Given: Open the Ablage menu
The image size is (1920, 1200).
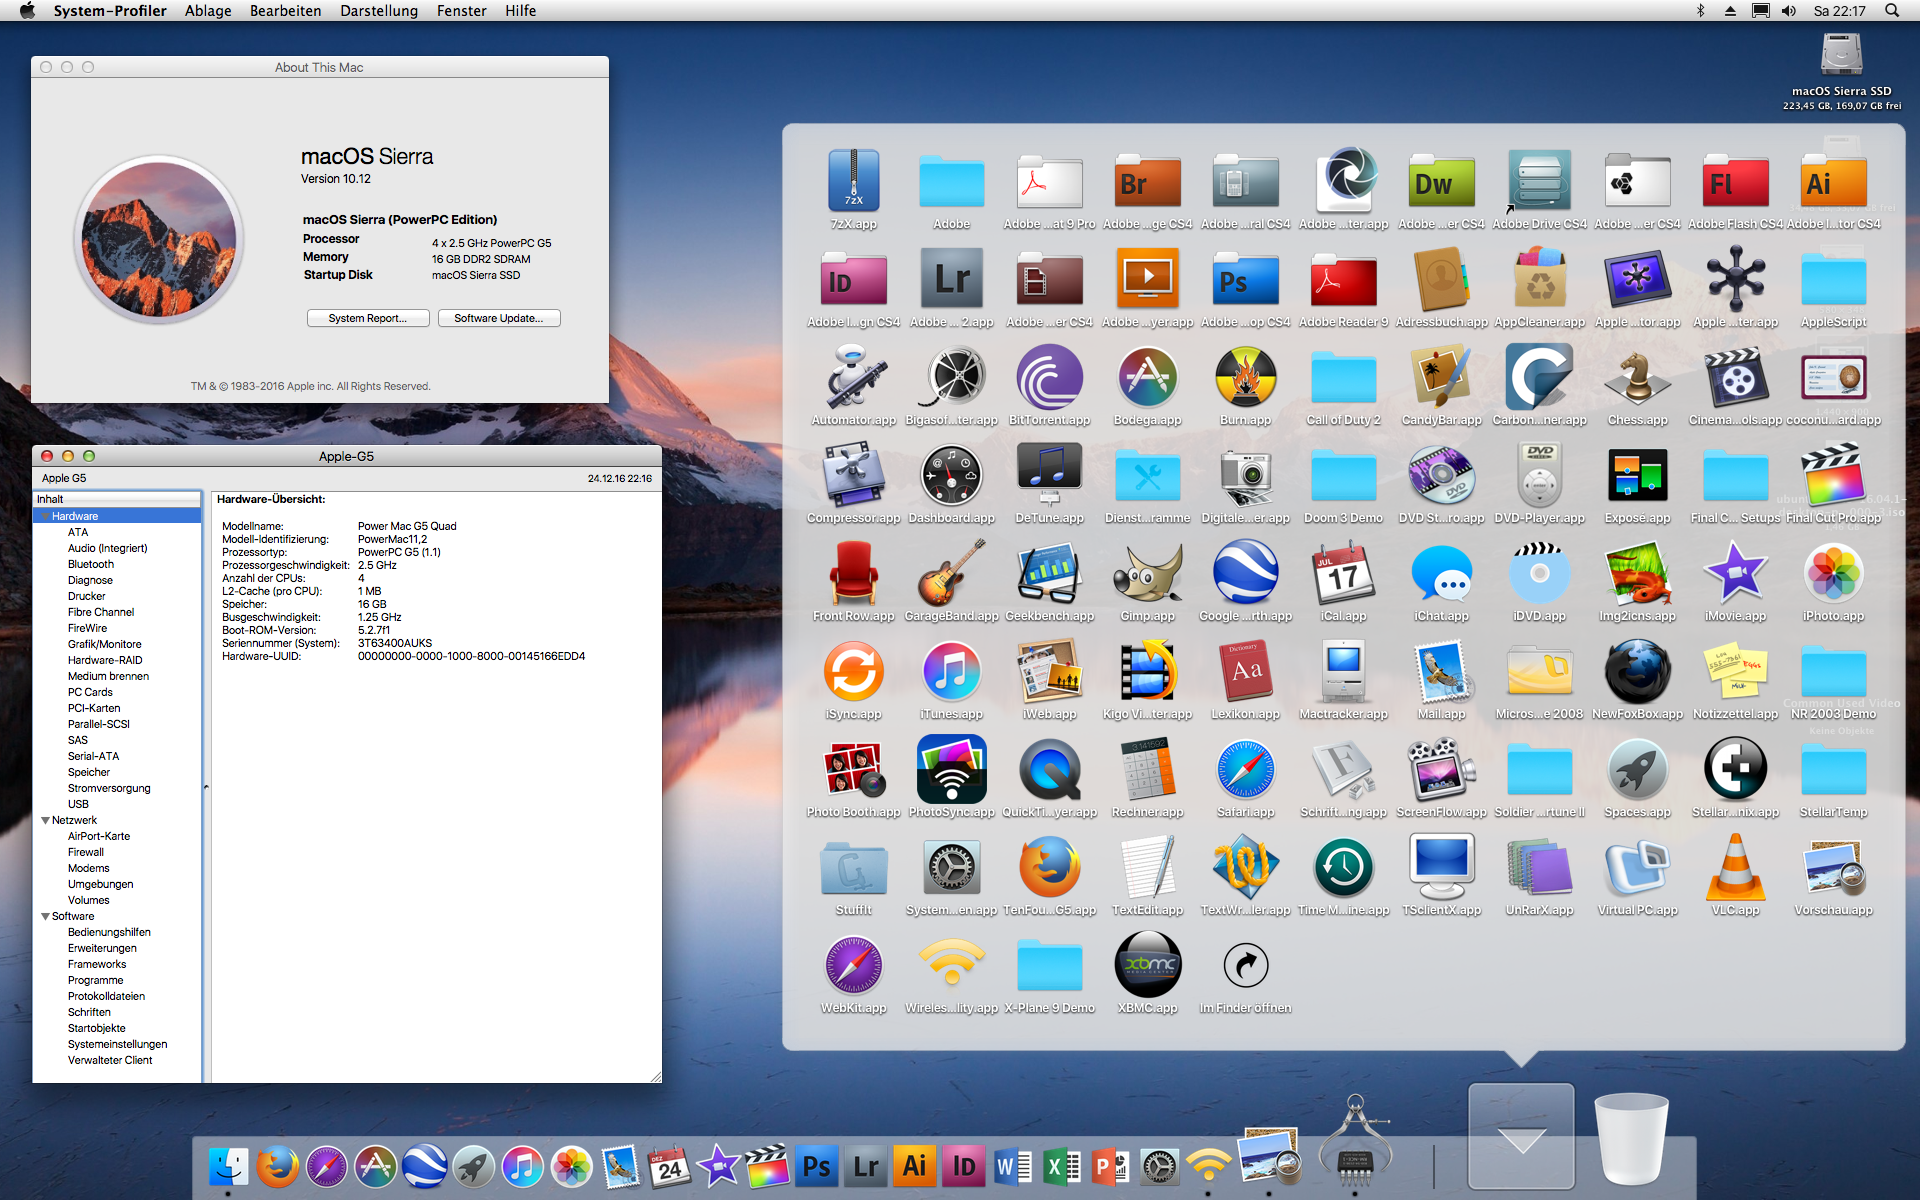Looking at the screenshot, I should click(208, 11).
